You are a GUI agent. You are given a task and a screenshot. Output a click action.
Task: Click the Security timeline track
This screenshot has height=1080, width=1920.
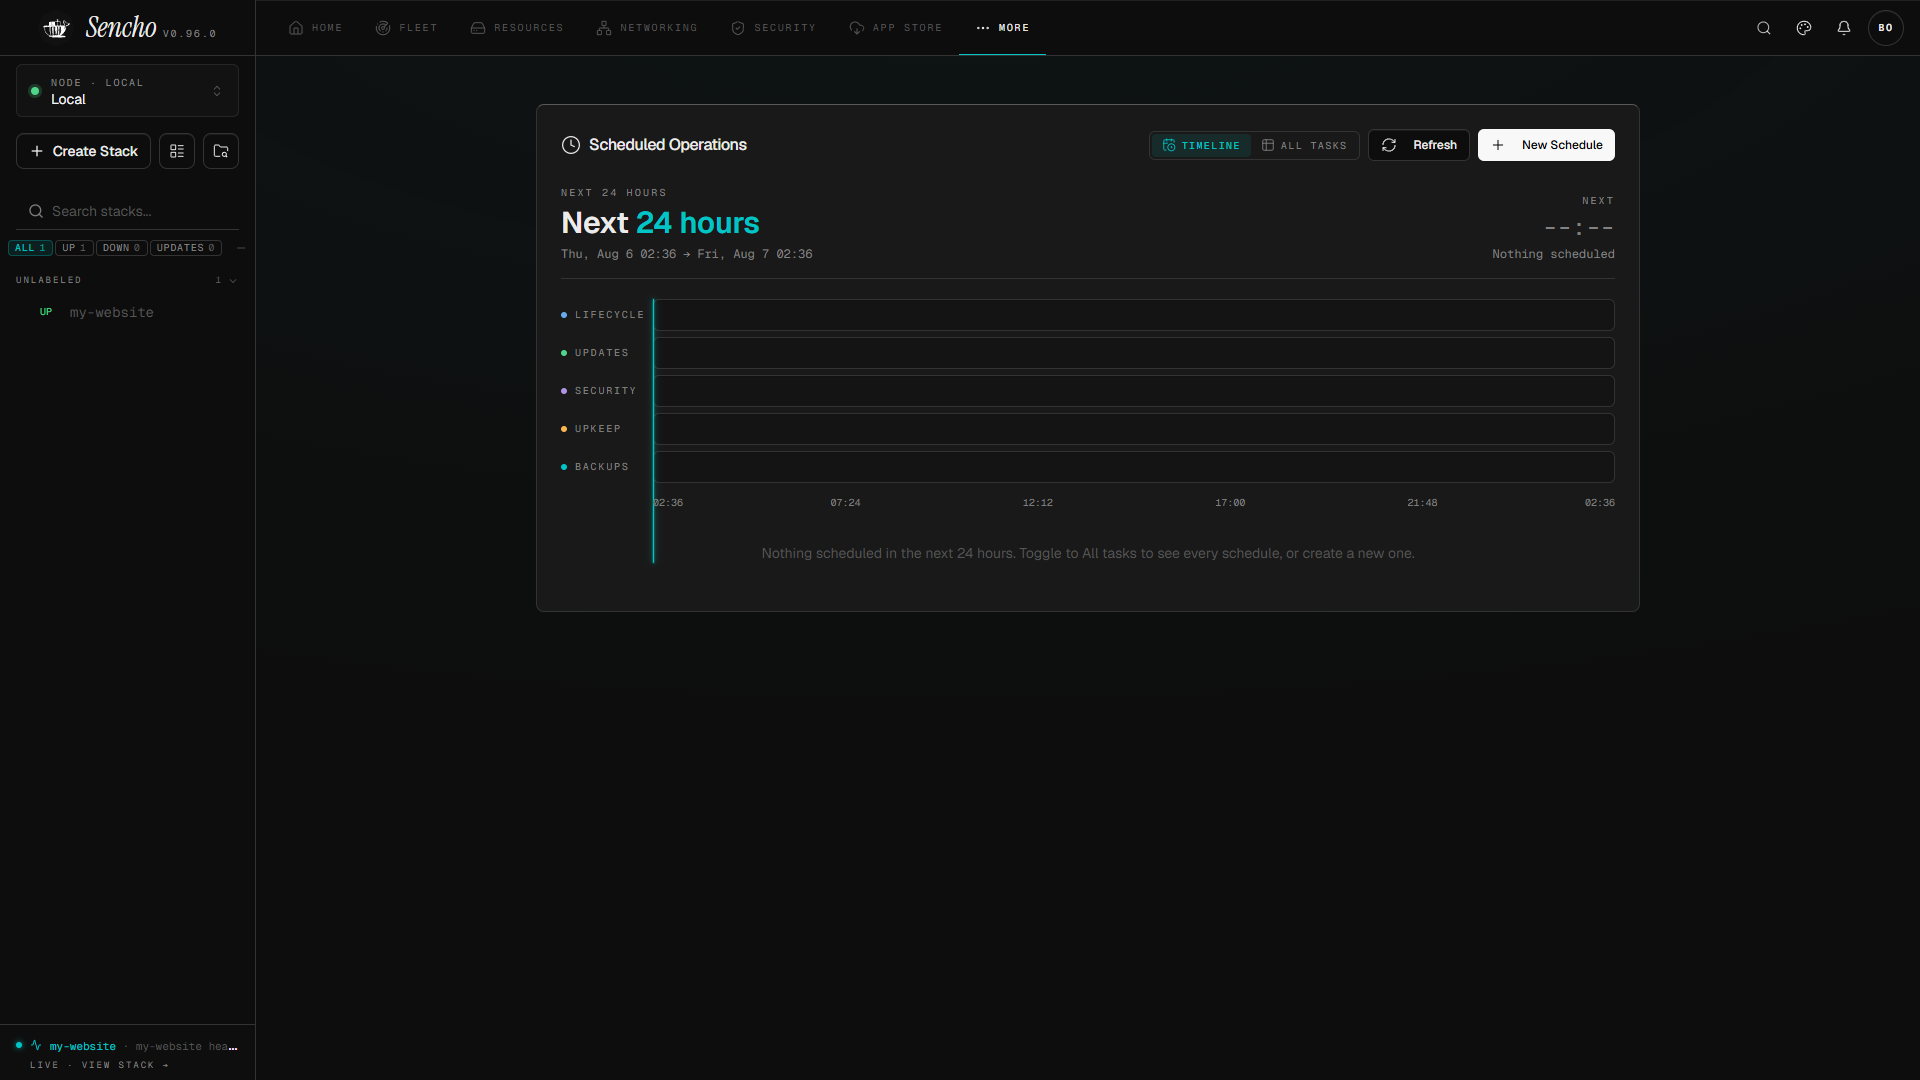1134,391
